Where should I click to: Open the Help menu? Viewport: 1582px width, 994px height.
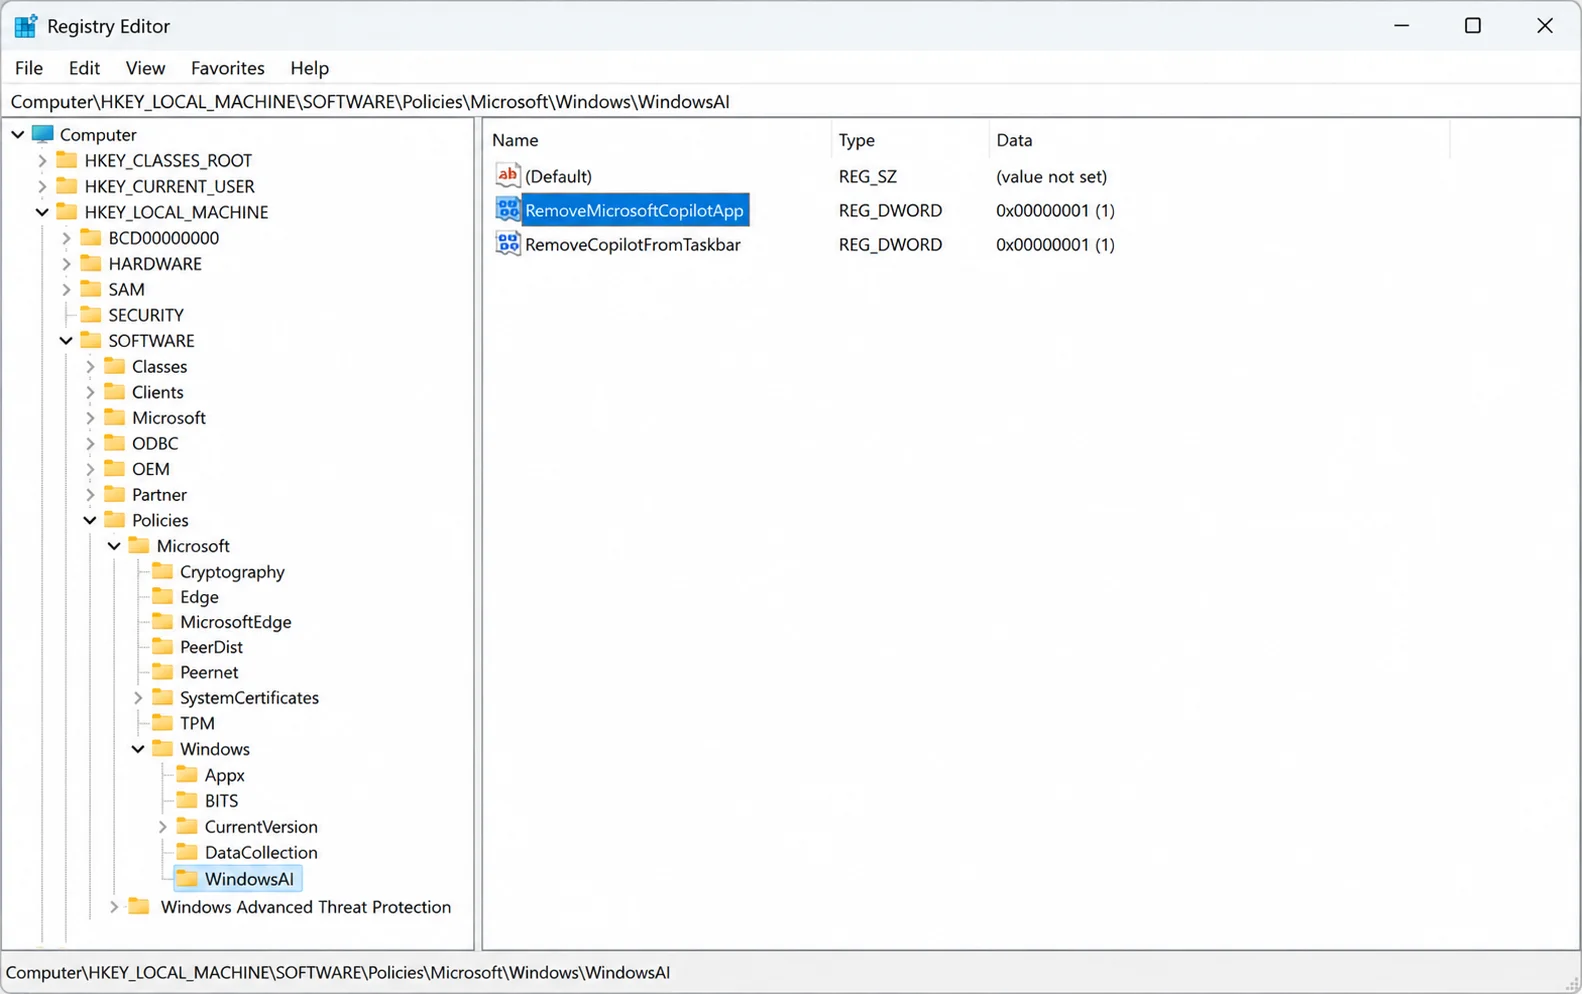(x=309, y=68)
